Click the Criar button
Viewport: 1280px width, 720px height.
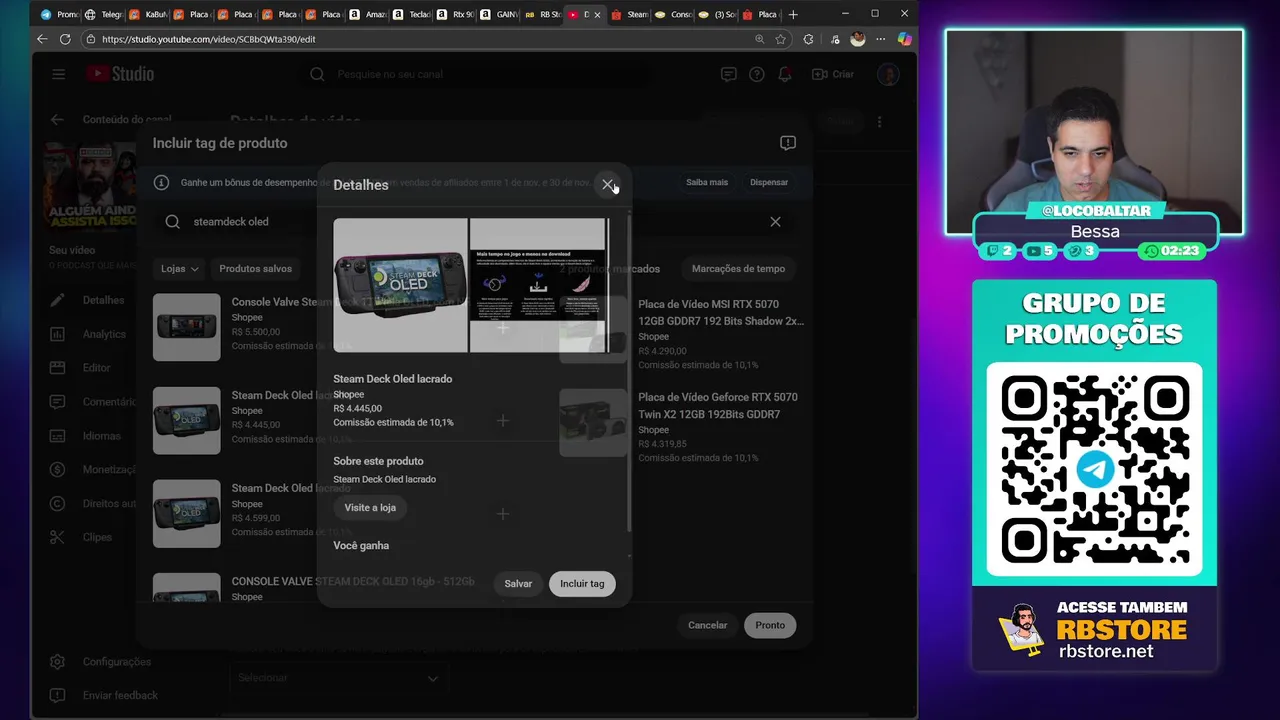[x=833, y=74]
